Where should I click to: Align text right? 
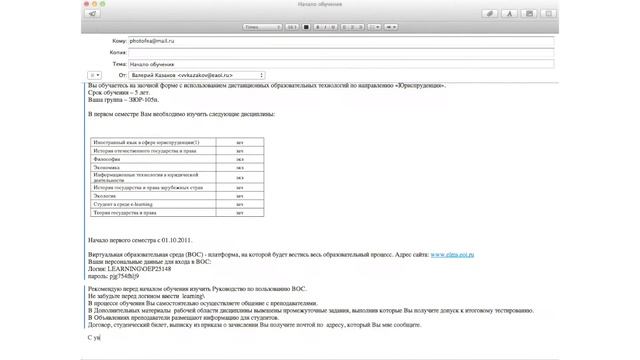[x=360, y=27]
